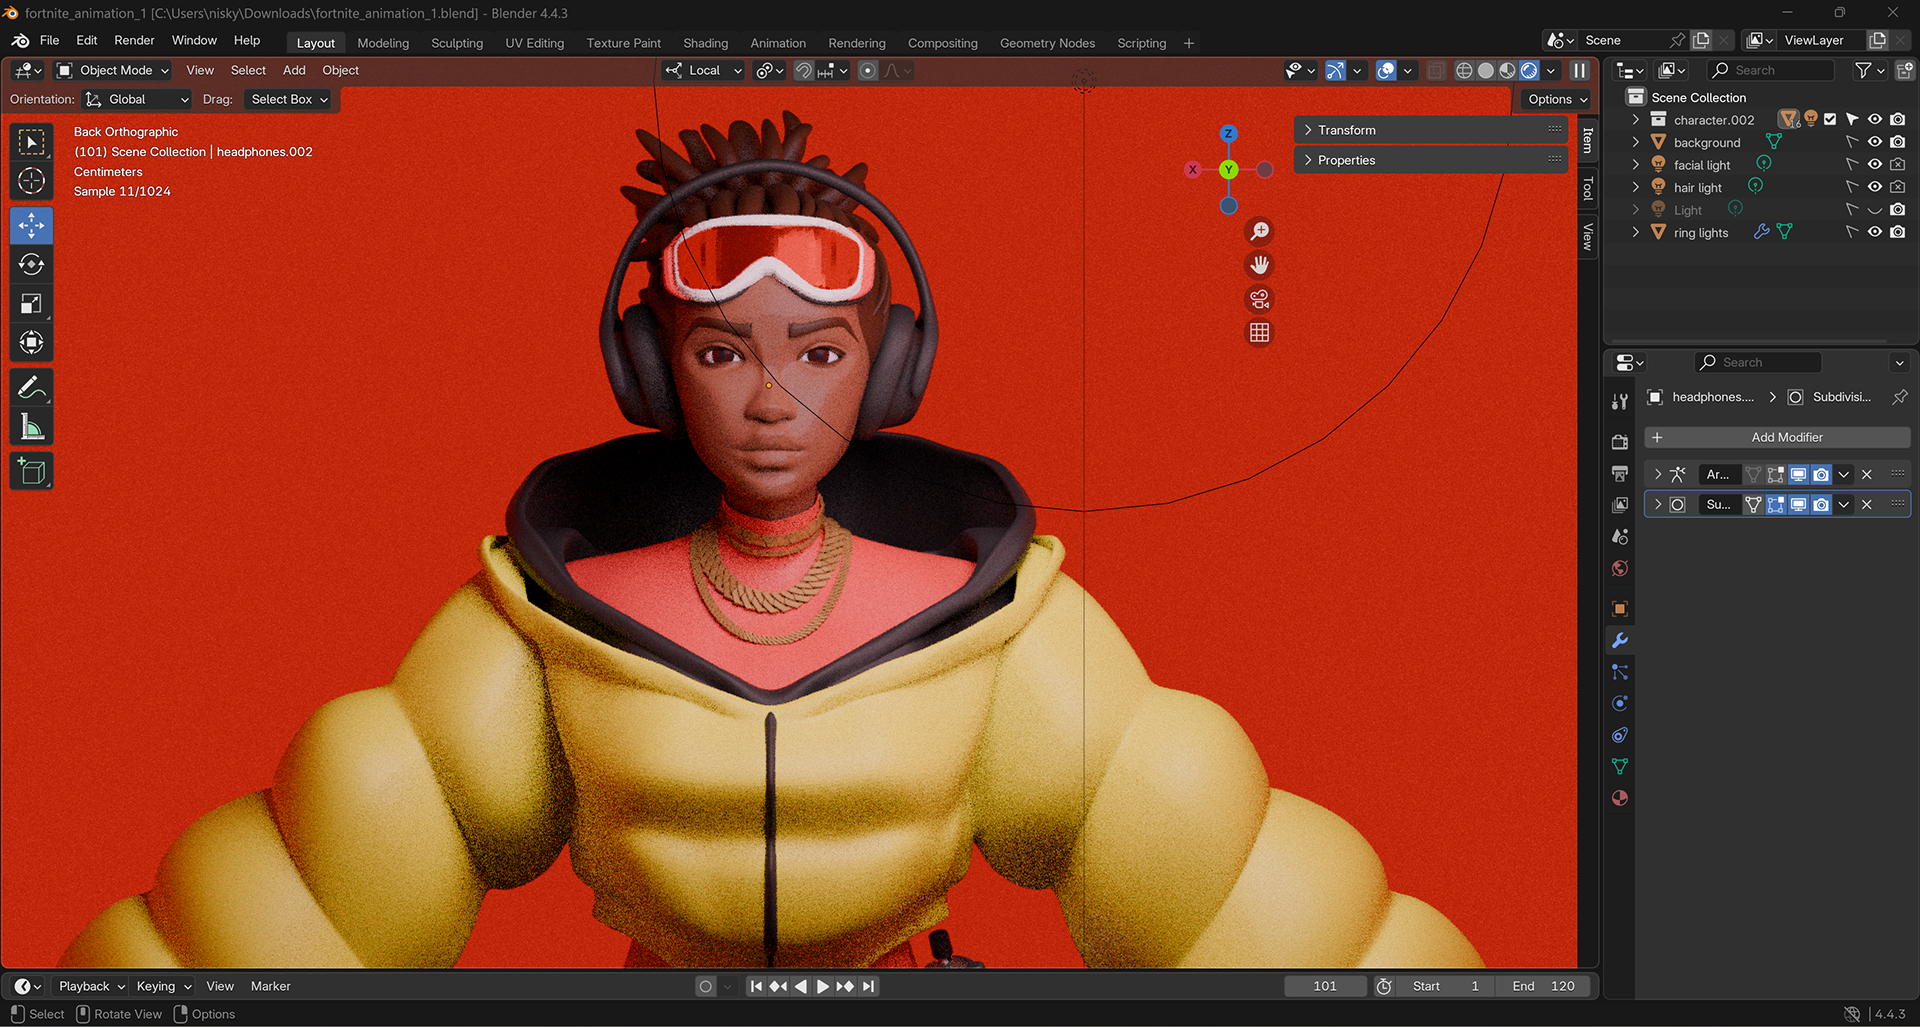Viewport: 1920px width, 1027px height.
Task: Enable X-ray toggle in header
Action: (x=1436, y=70)
